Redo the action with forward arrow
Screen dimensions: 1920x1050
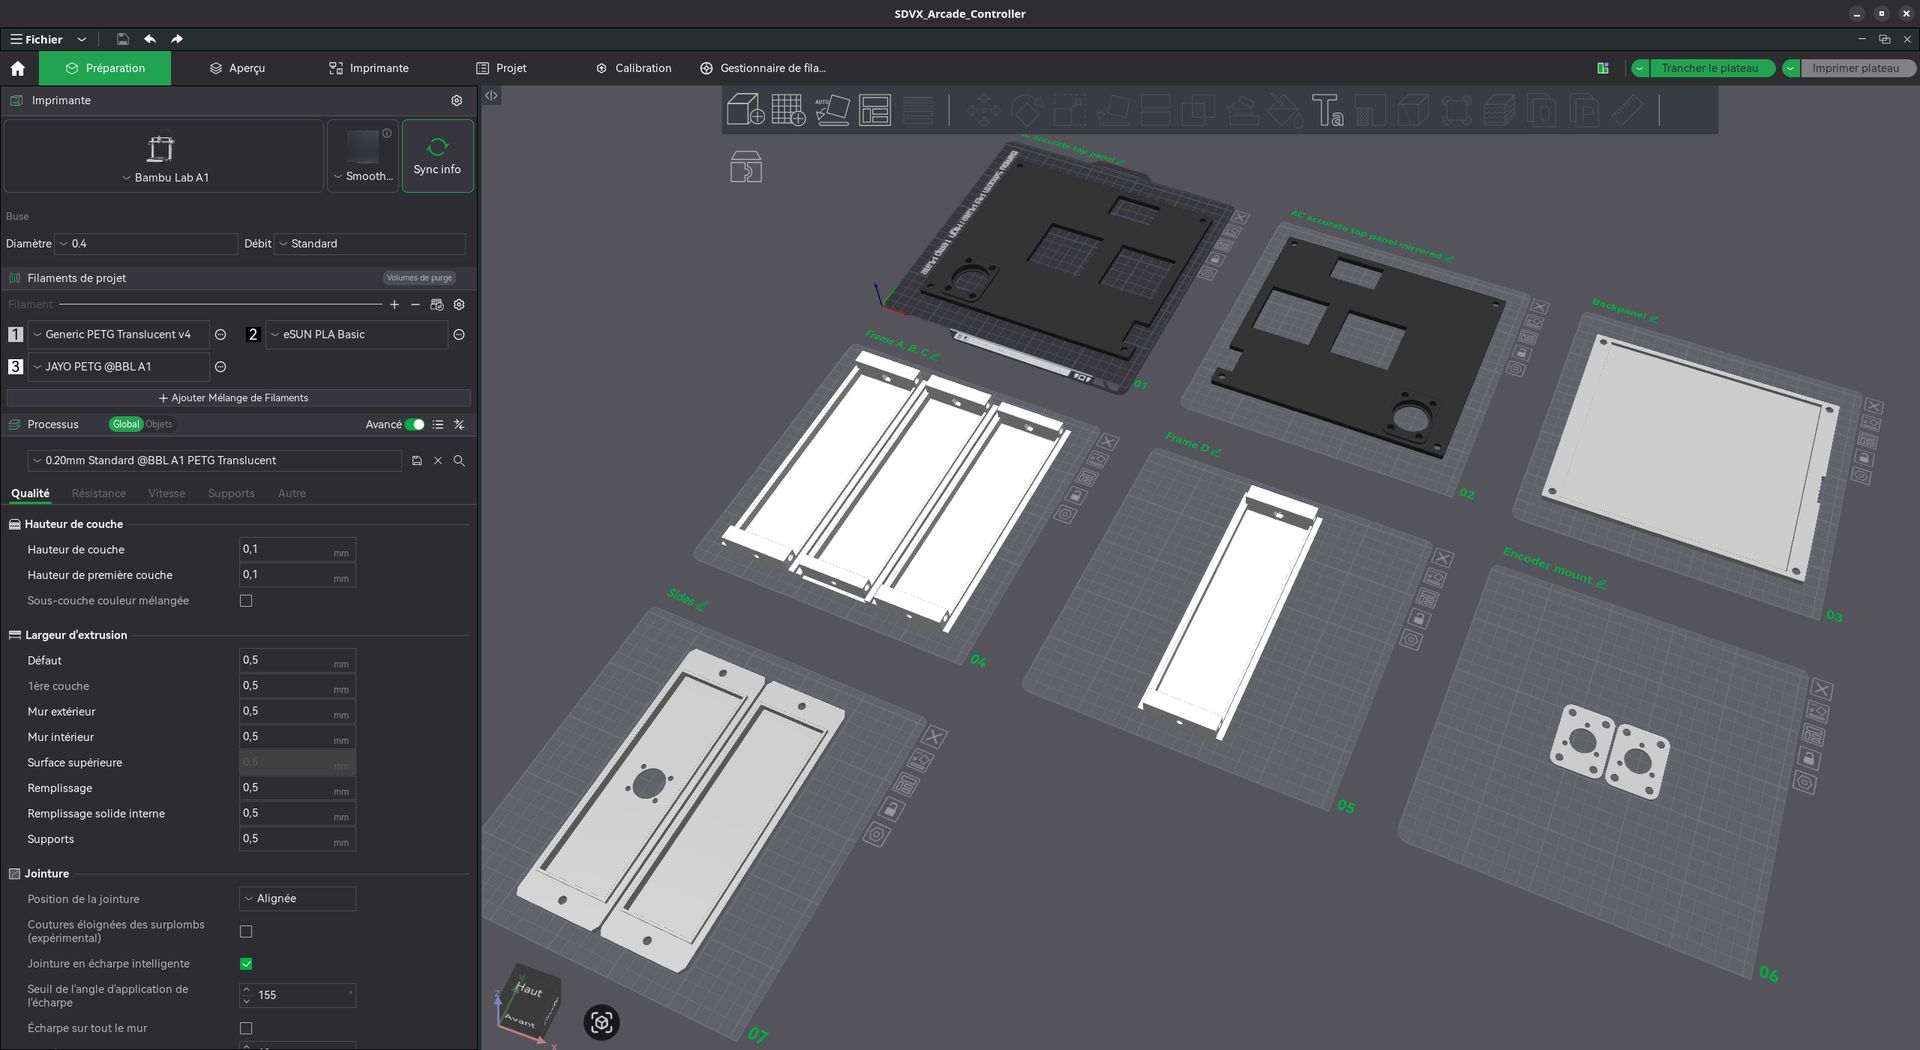[x=177, y=39]
